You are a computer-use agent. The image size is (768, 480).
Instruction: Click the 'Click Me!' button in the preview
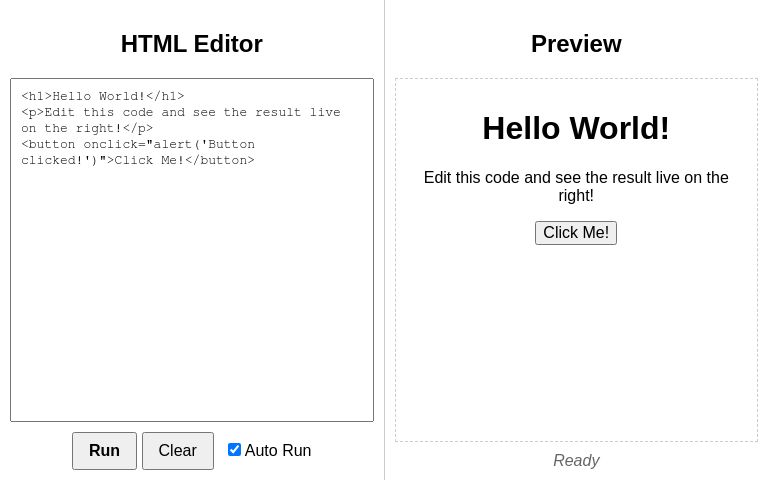tap(576, 233)
